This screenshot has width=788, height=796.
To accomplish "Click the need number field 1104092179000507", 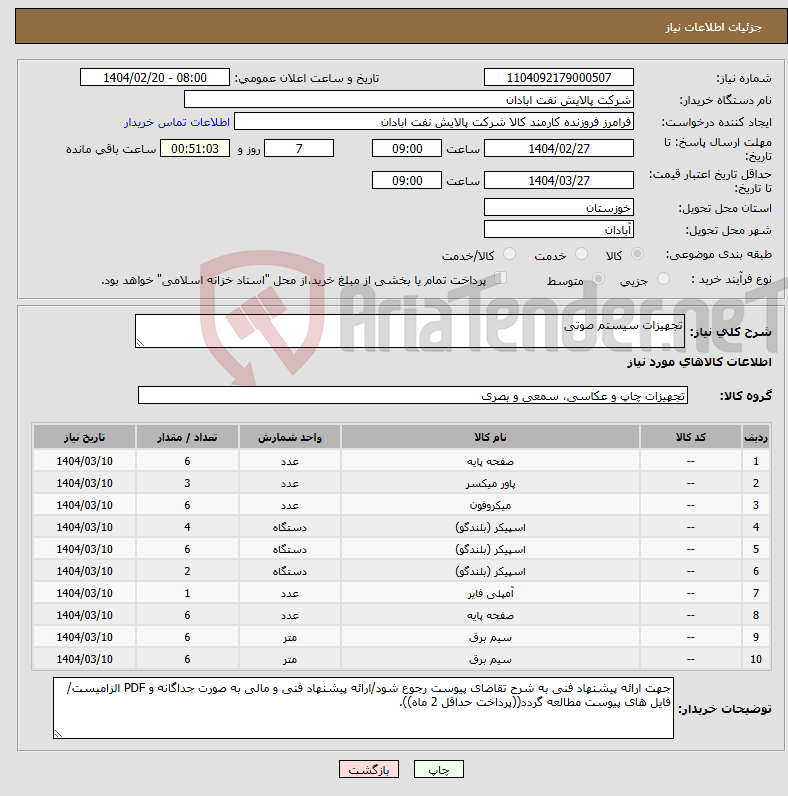I will (559, 78).
